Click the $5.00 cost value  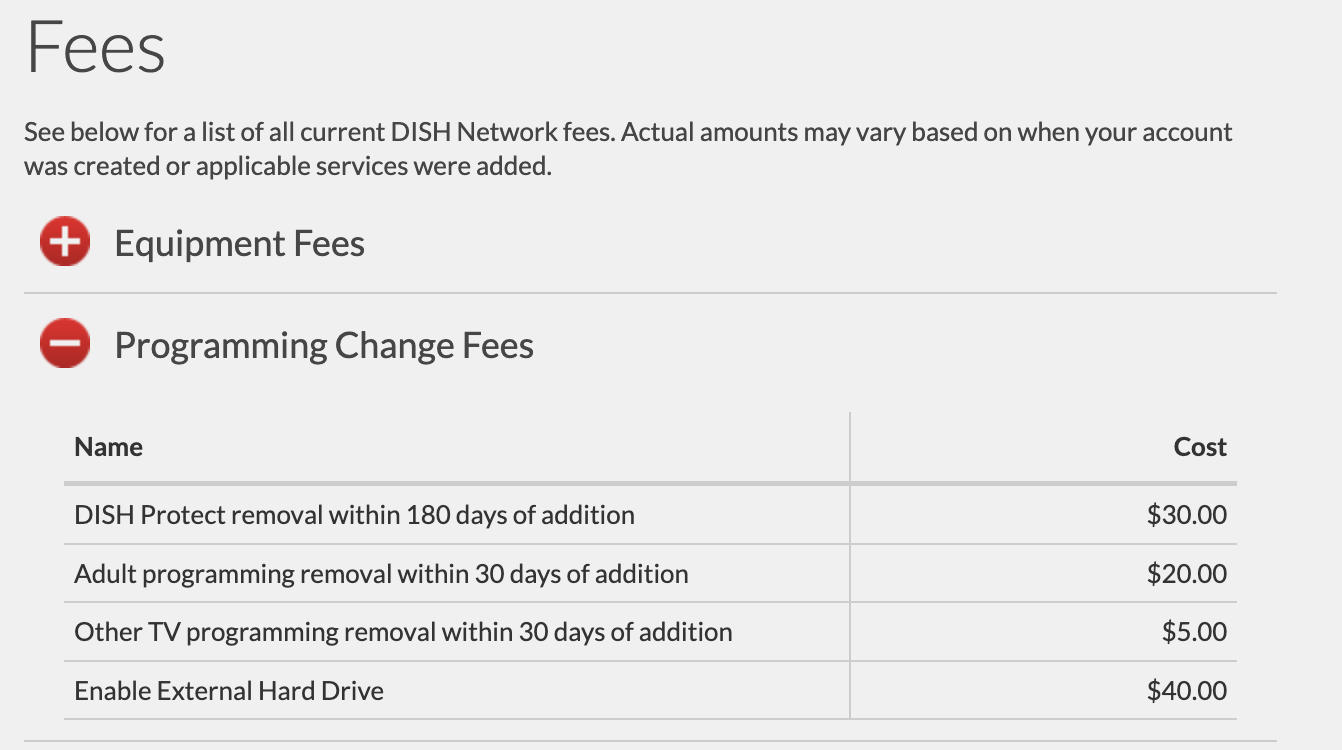(1194, 632)
